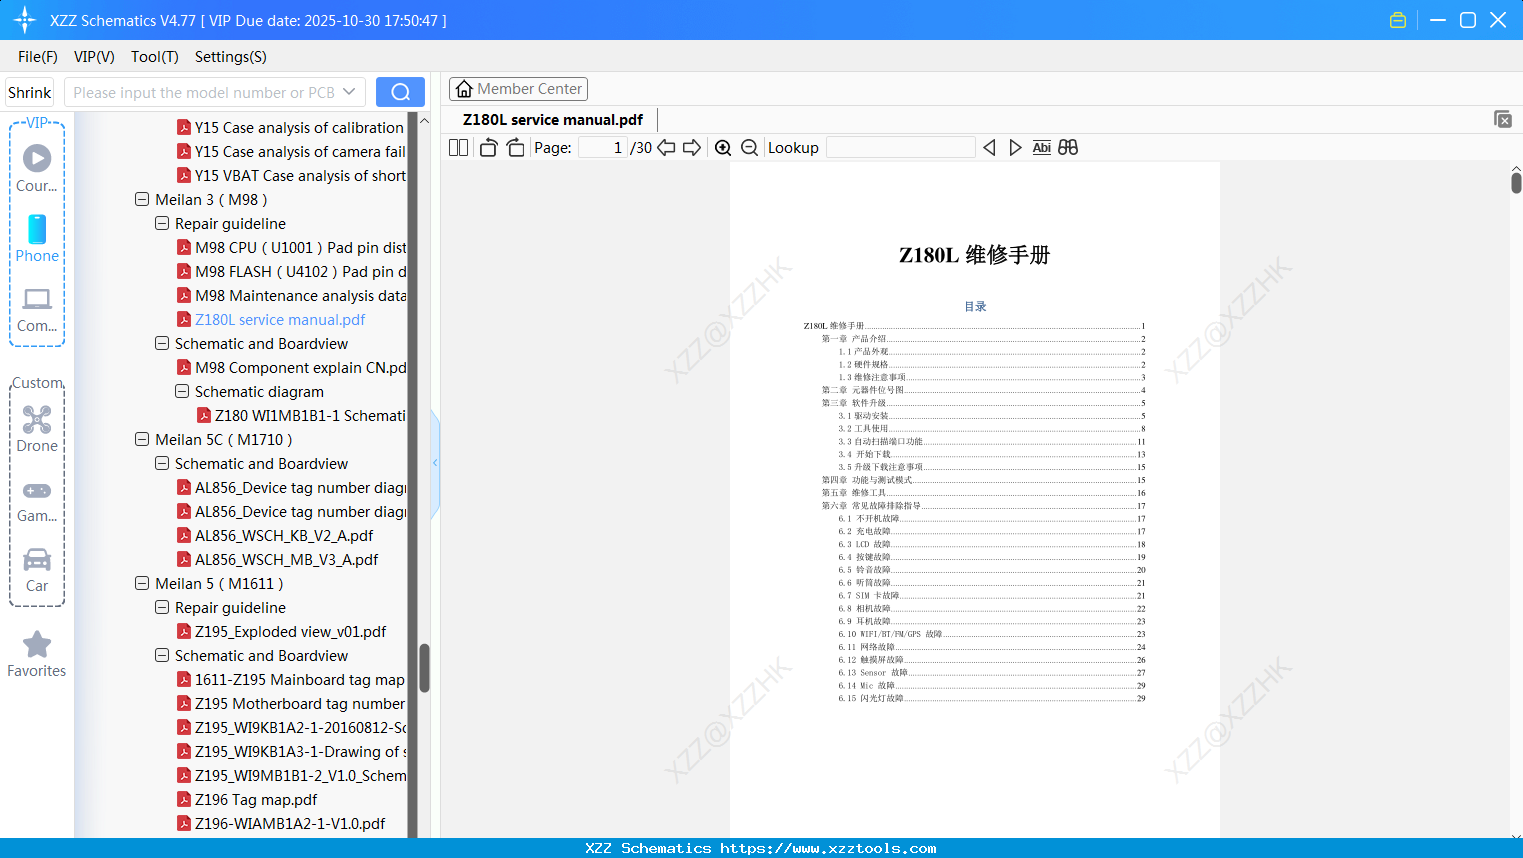
Task: Zoom in on the PDF document
Action: [722, 147]
